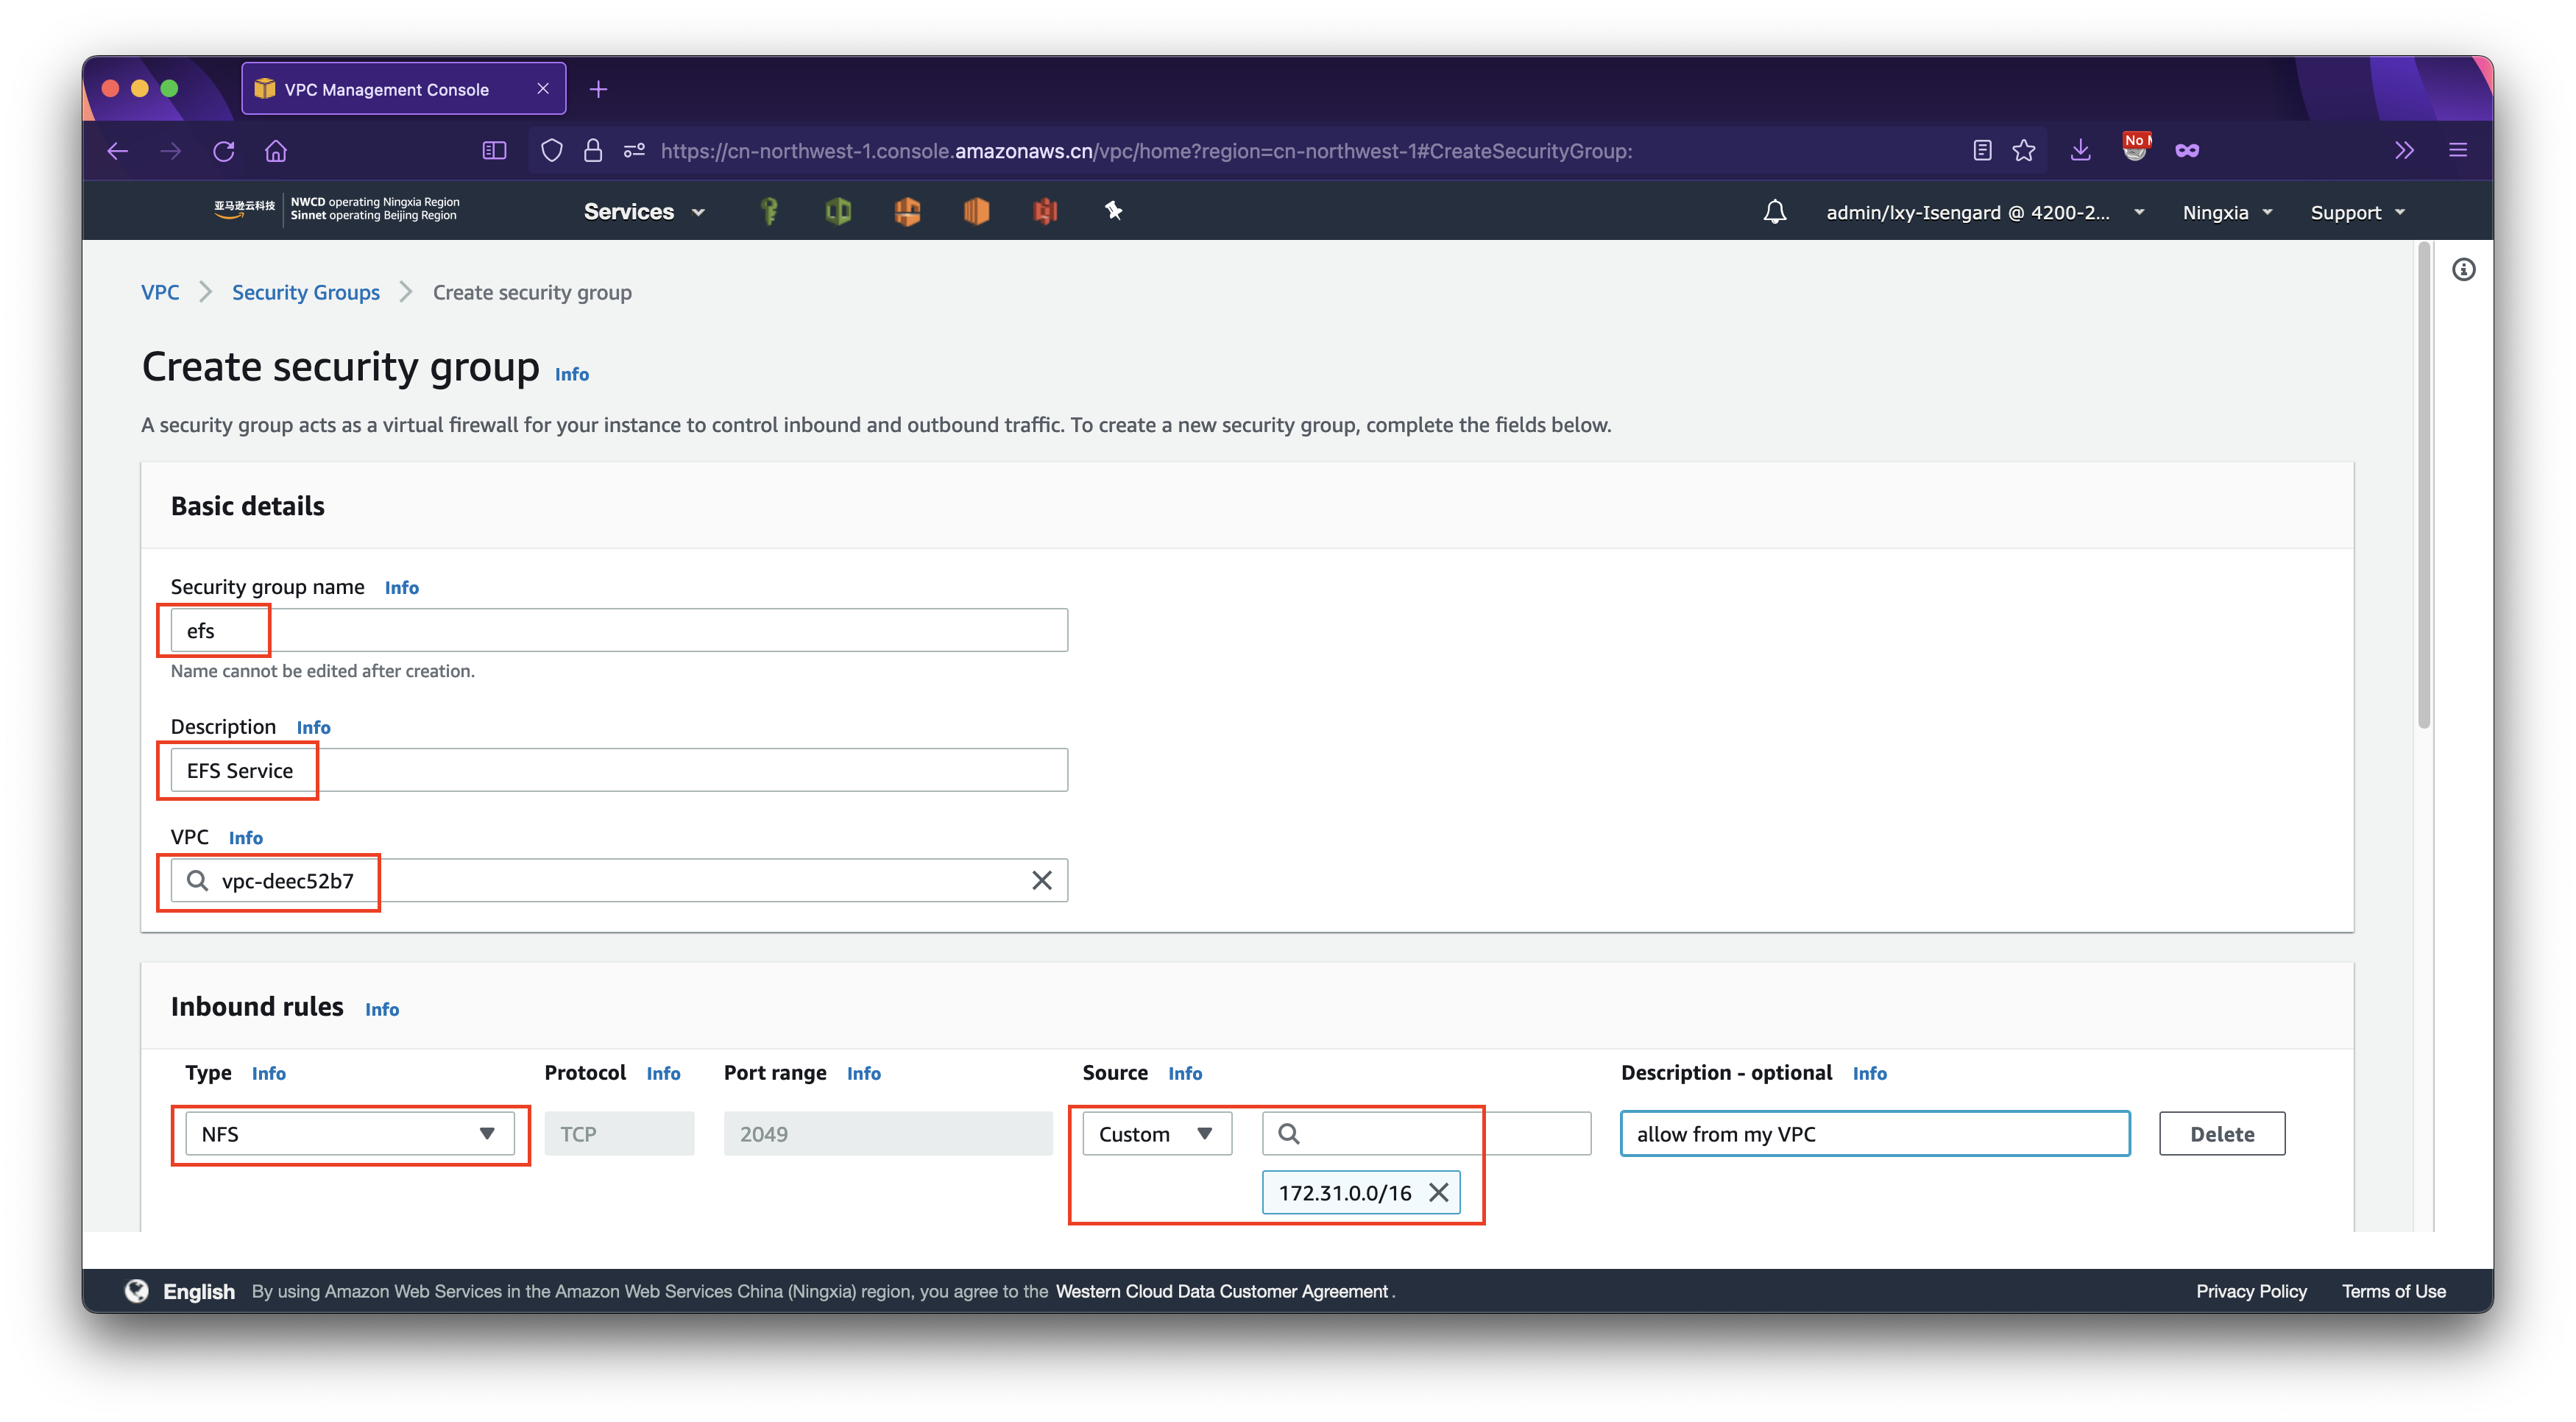Click the red service shortcut icon

coord(1045,211)
